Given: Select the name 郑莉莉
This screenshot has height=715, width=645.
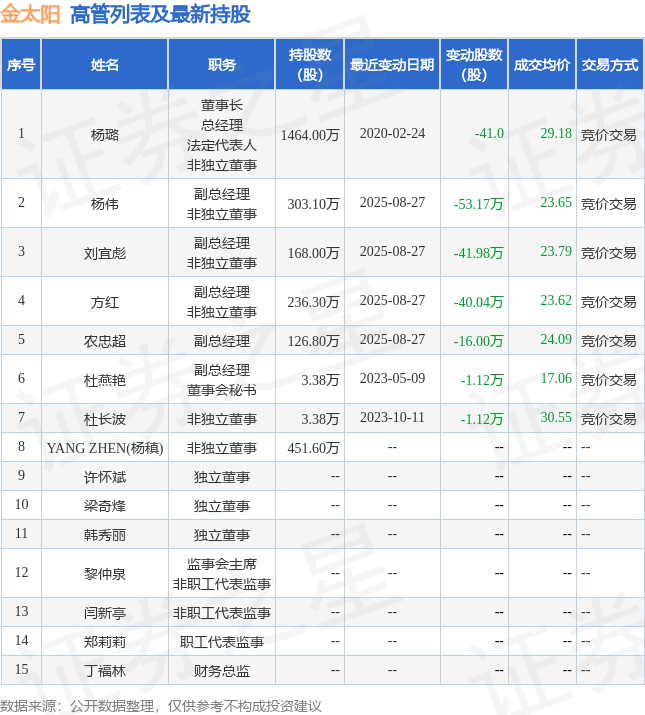Looking at the screenshot, I should click(104, 642).
